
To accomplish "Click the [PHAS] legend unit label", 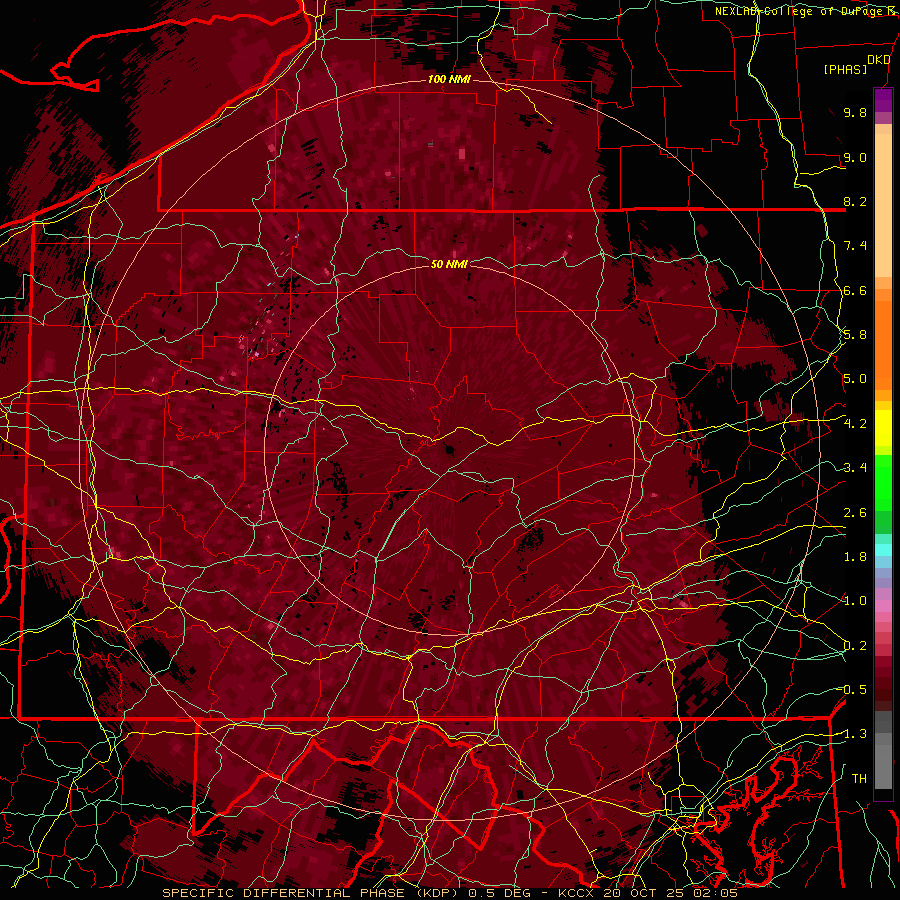I will pyautogui.click(x=845, y=70).
